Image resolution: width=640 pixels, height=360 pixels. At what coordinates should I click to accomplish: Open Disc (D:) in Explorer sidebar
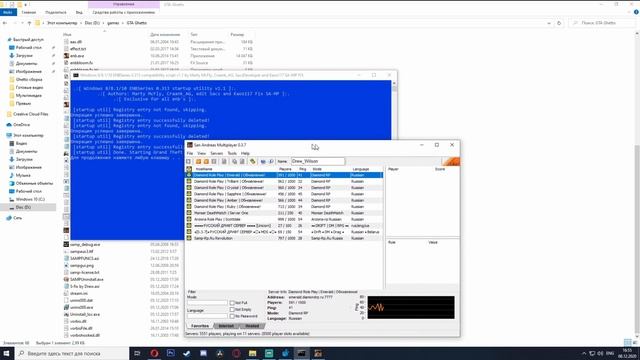click(x=23, y=207)
